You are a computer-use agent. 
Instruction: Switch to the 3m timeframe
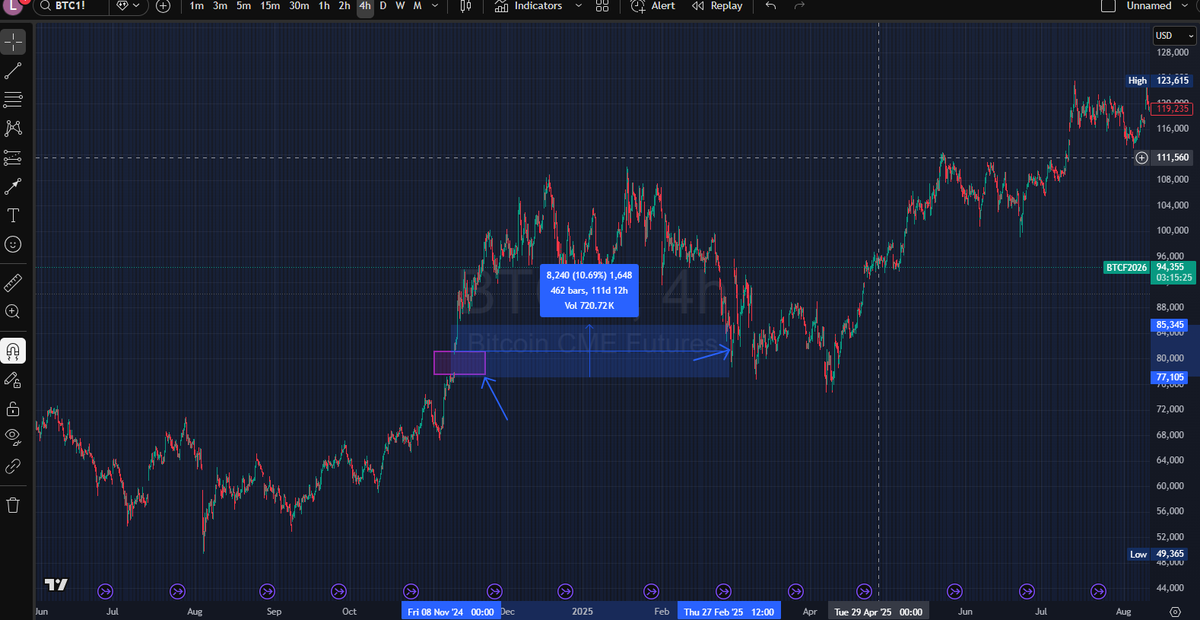220,6
